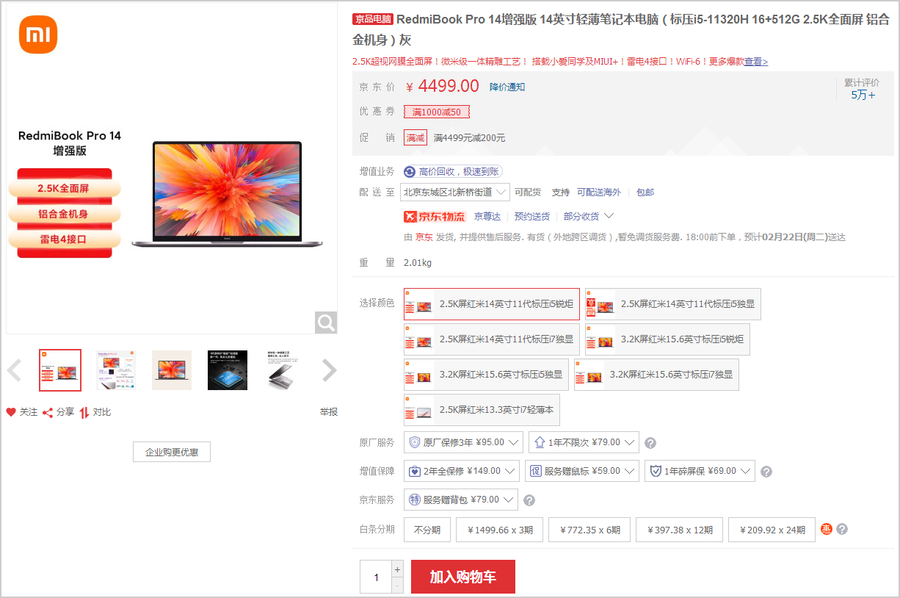Open 原厂保修3年 ¥95.00 service dropdown

(x=464, y=442)
